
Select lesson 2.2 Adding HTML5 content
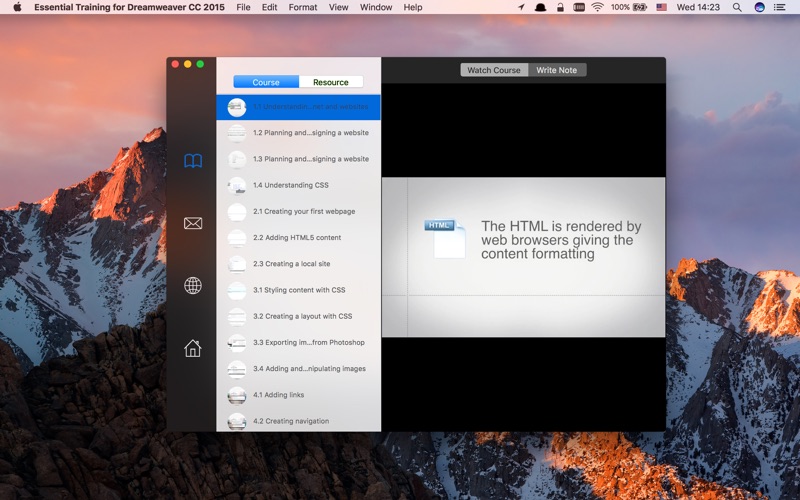tap(298, 238)
